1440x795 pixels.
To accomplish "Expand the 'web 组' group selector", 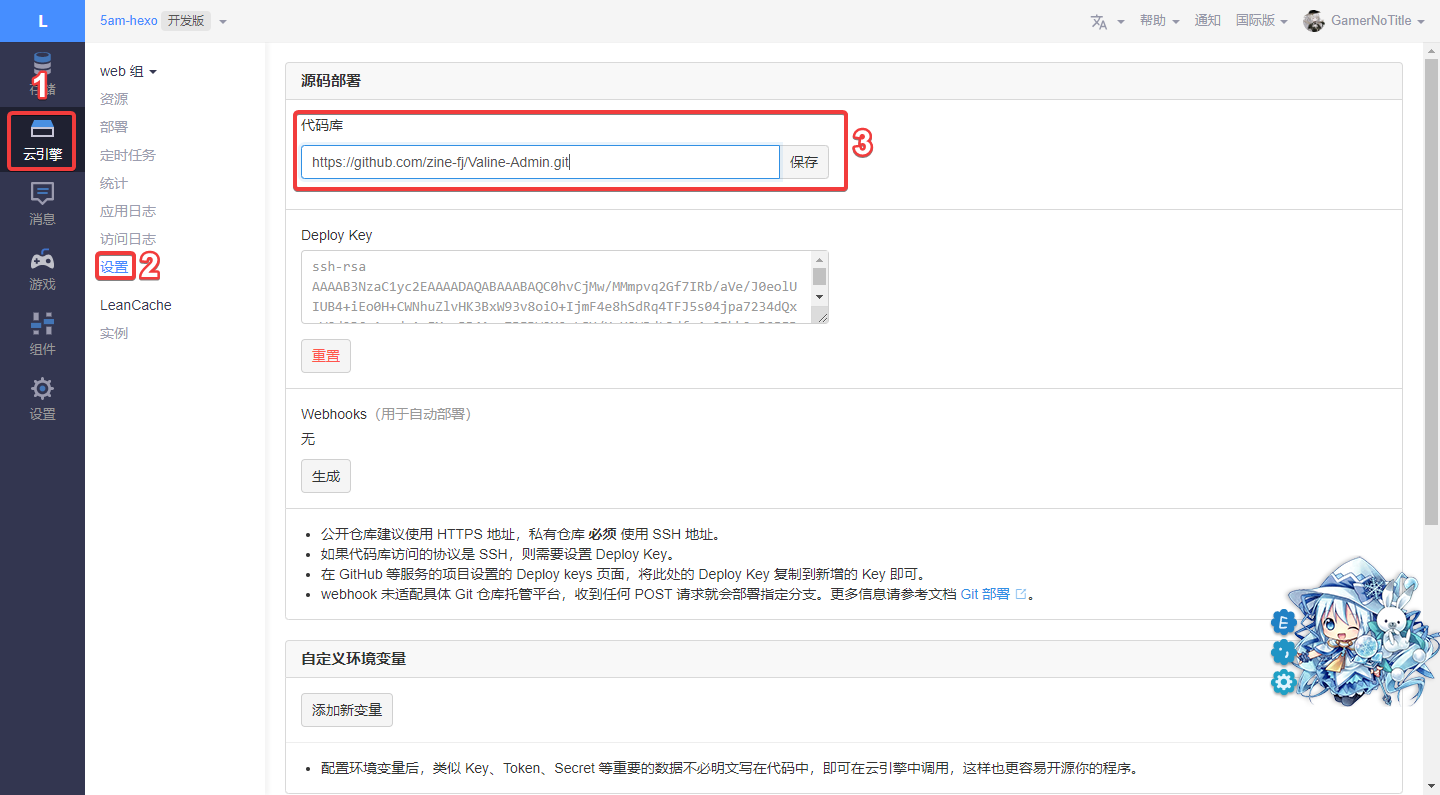I will click(128, 71).
